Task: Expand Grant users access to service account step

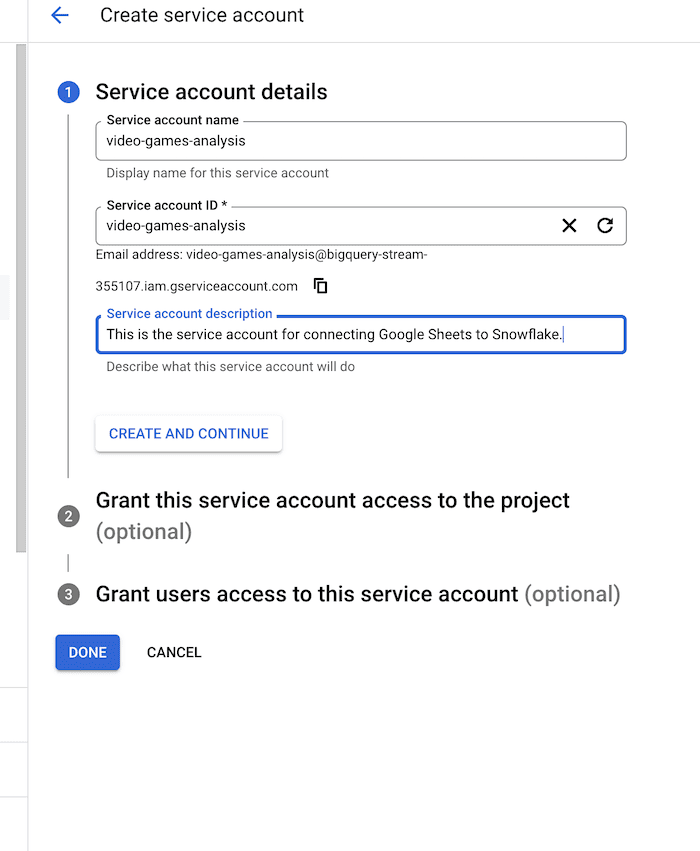Action: 306,594
